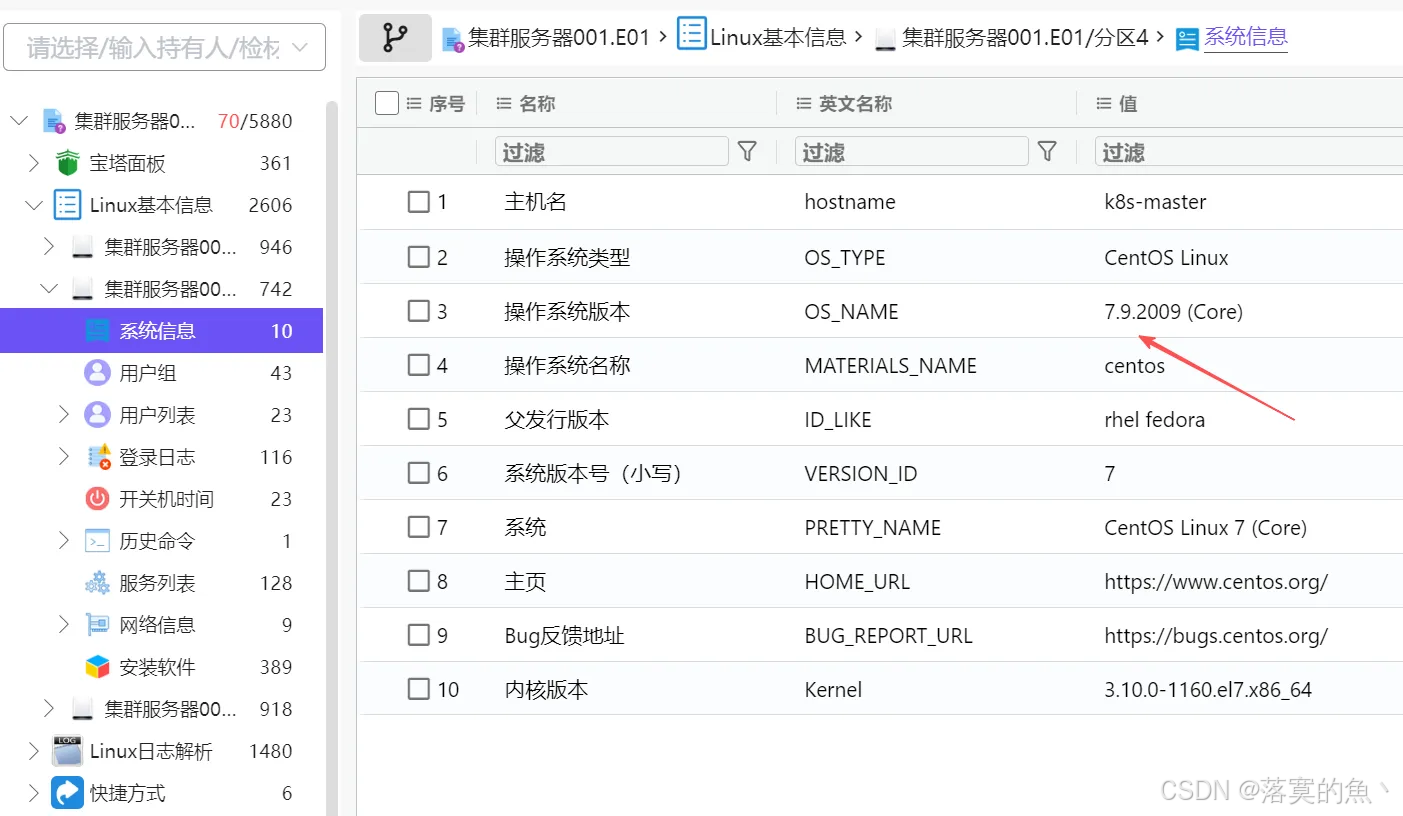Toggle the select-all checkbox in table header

(x=387, y=103)
